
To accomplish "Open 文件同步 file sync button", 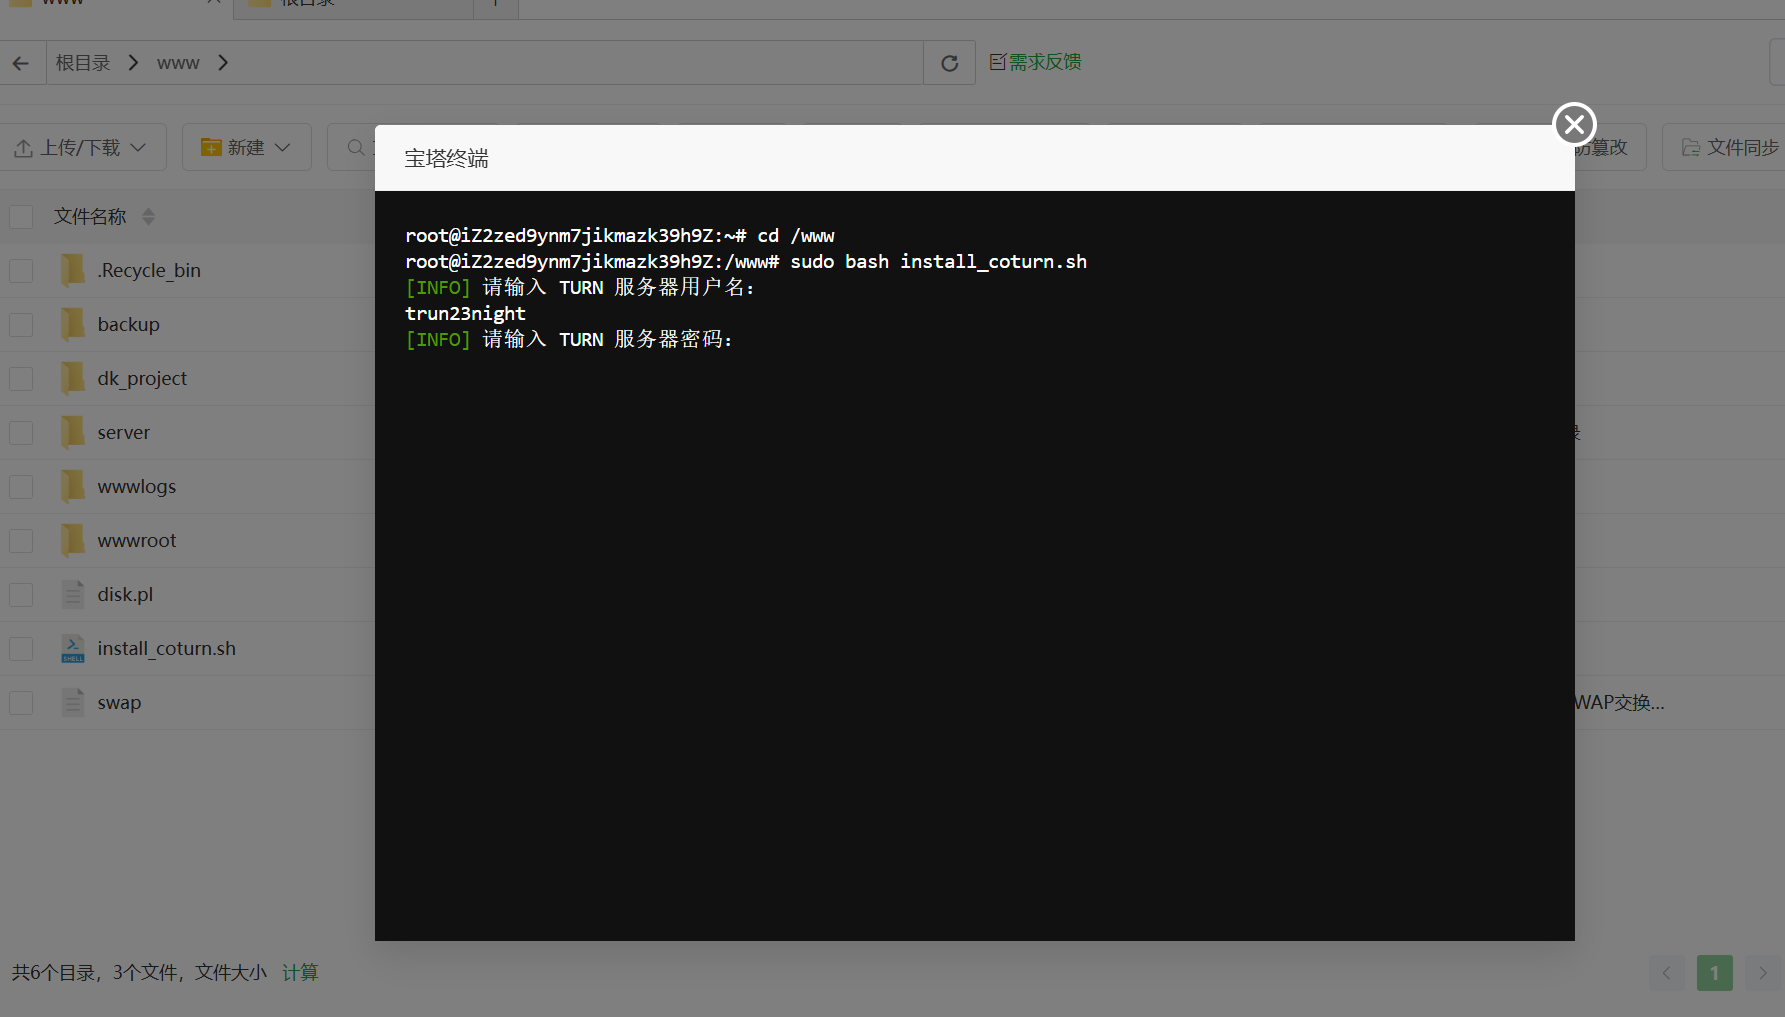I will [x=1730, y=147].
